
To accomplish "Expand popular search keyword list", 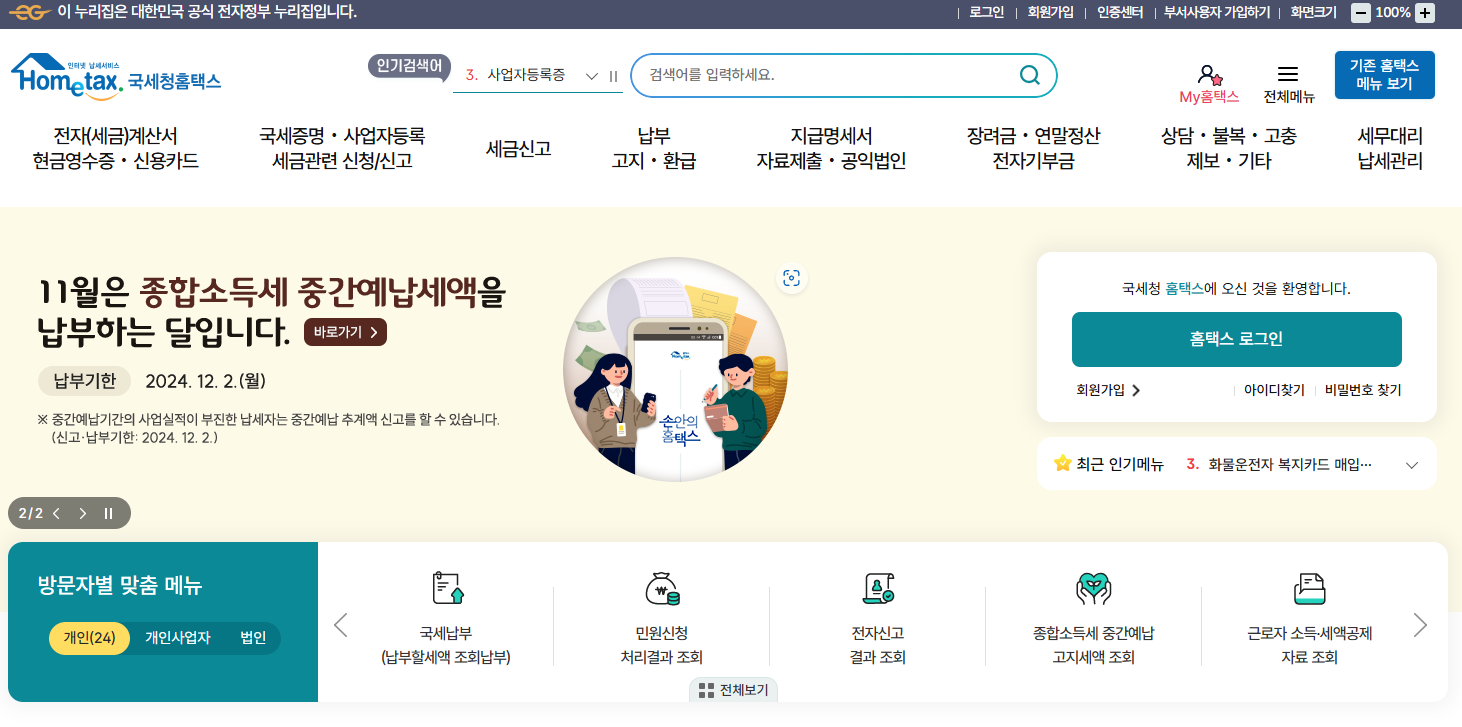I will coord(591,76).
